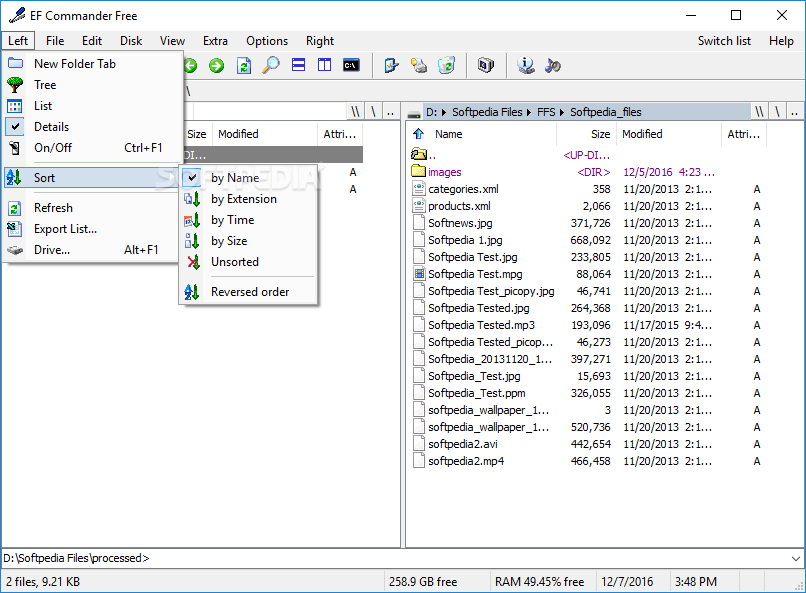806x593 pixels.
Task: Open the Extra menu
Action: click(x=215, y=41)
